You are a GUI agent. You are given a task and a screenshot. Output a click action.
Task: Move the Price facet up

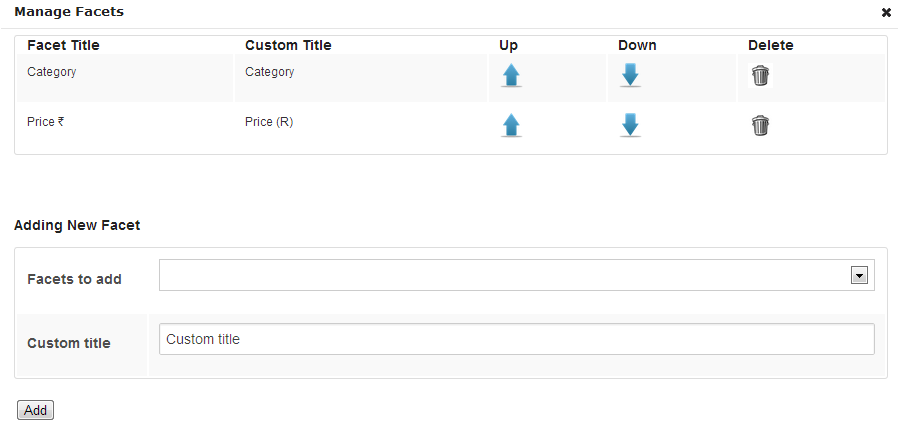tap(511, 125)
